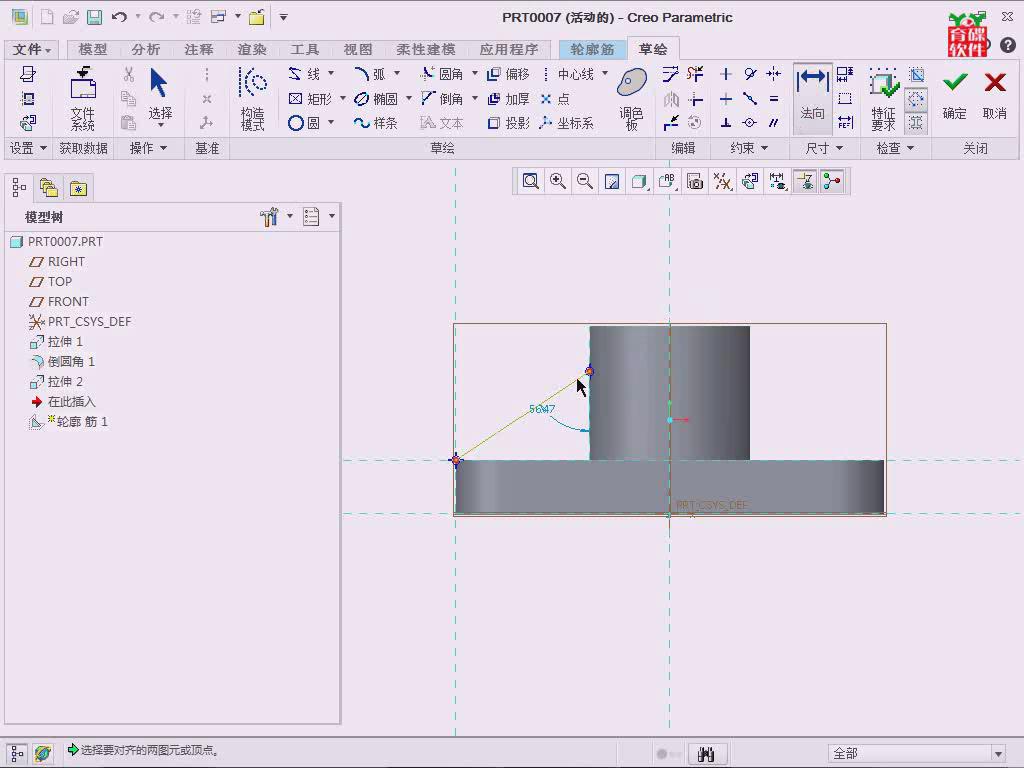The height and width of the screenshot is (768, 1024).
Task: Expand the 中心线 dropdown arrow
Action: [x=605, y=73]
